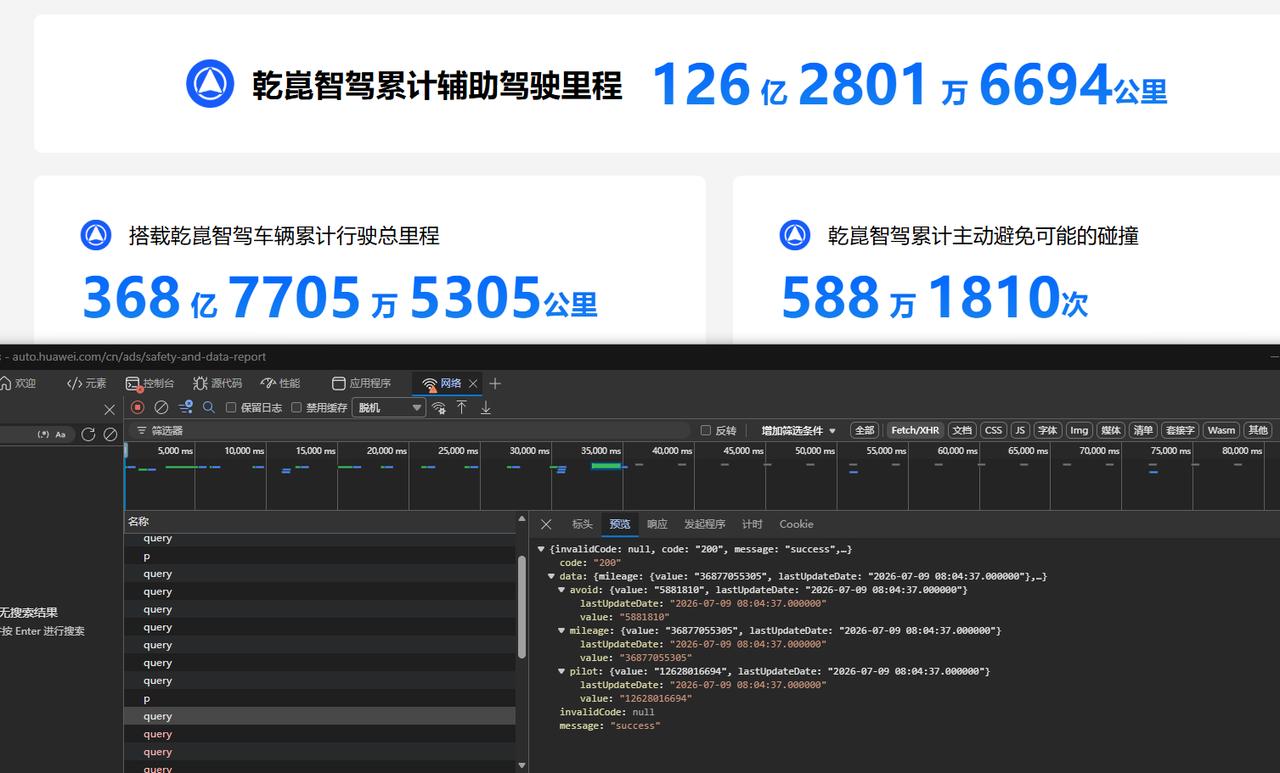Click the 名称 (Name) column header
1280x773 pixels.
pyautogui.click(x=320, y=521)
